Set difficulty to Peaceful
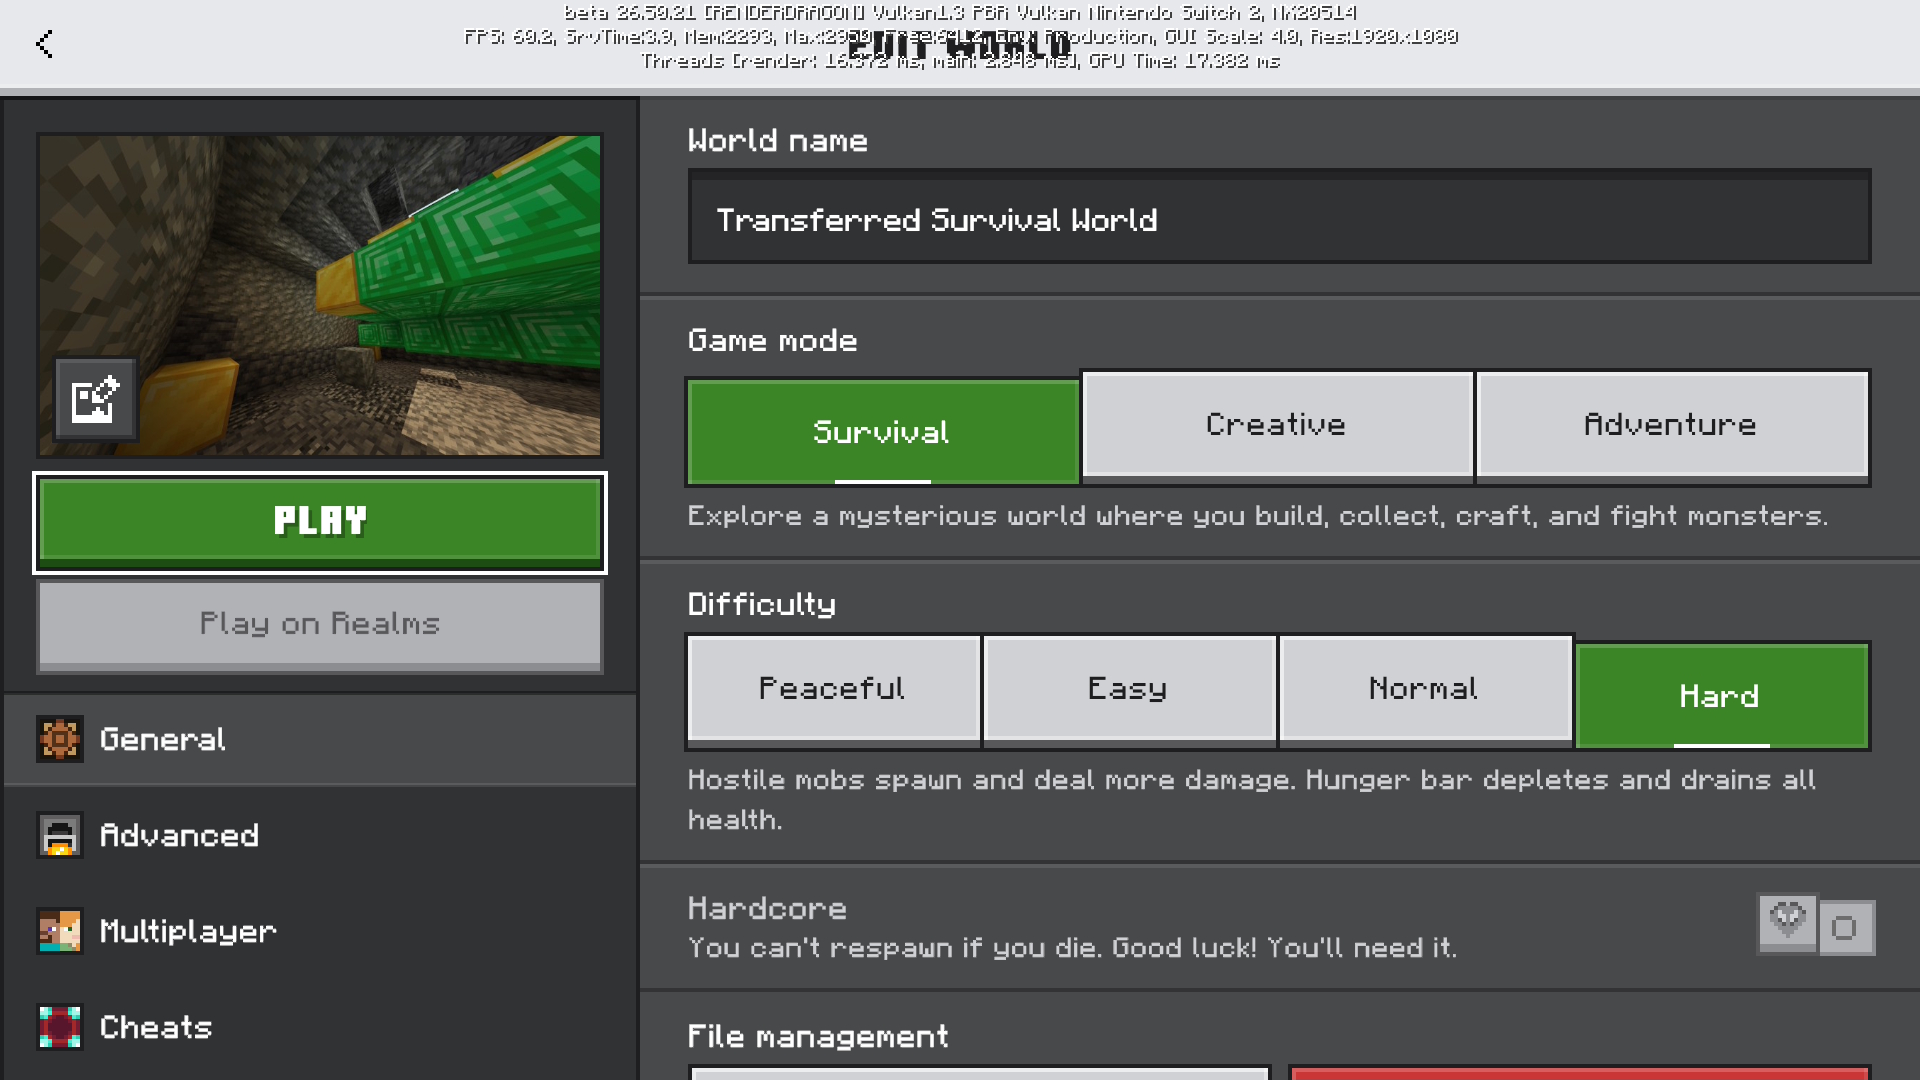 pos(833,689)
